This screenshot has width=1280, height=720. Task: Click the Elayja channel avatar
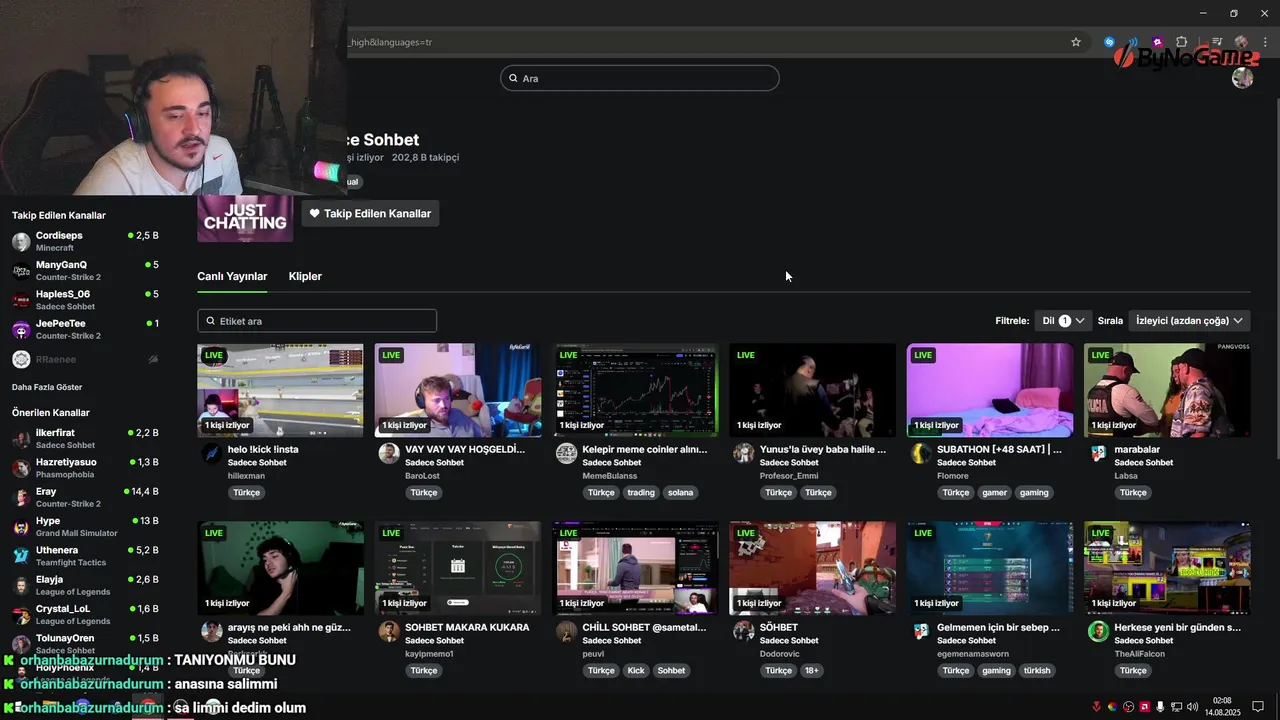click(x=21, y=585)
